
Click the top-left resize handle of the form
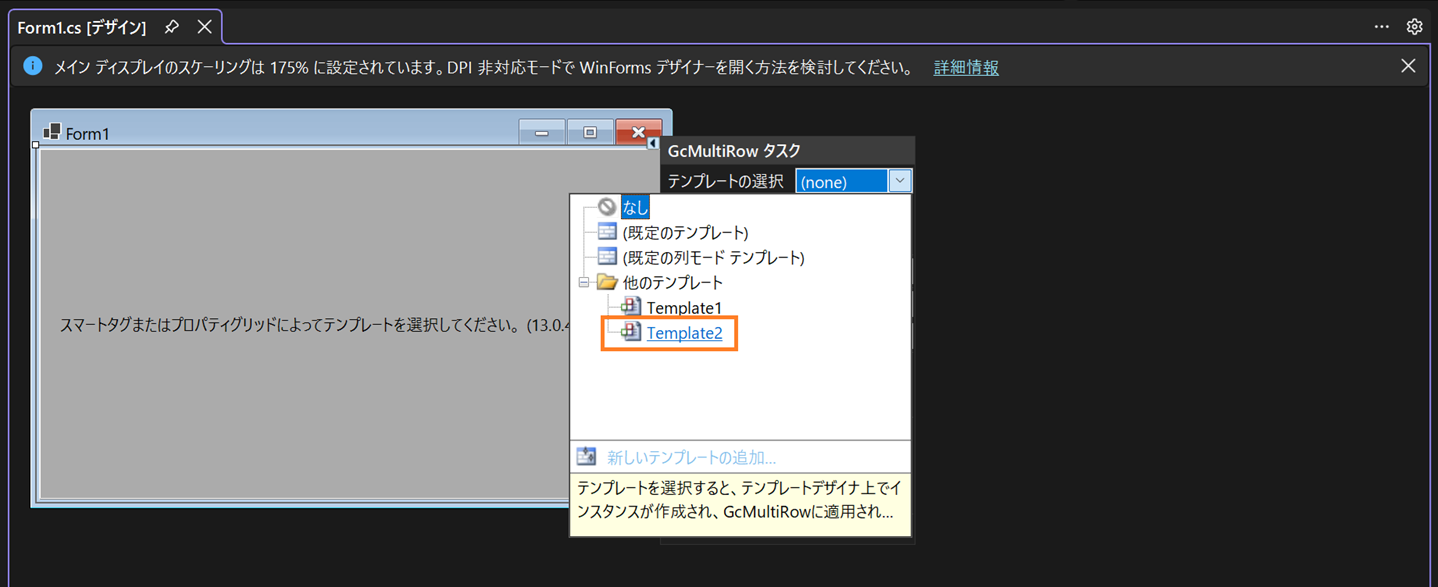pos(35,145)
